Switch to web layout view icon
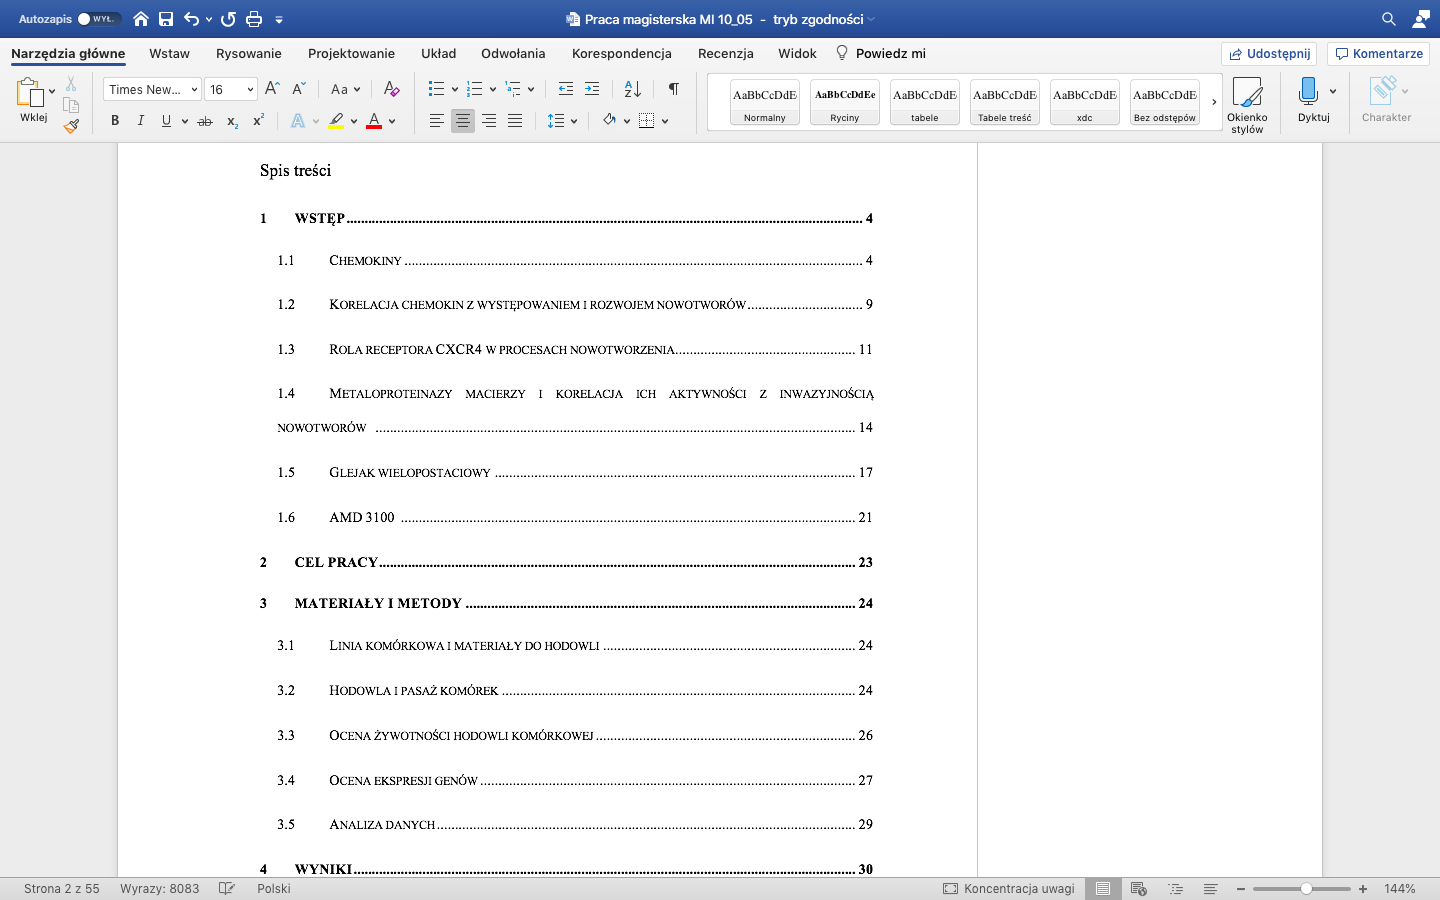 click(x=1138, y=888)
